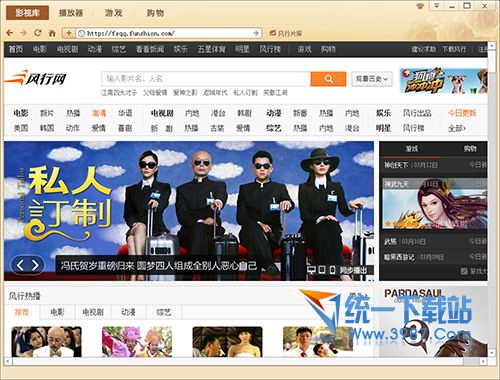The width and height of the screenshot is (500, 380).
Task: Open the second colorful clown video thumbnail
Action: (x=137, y=342)
